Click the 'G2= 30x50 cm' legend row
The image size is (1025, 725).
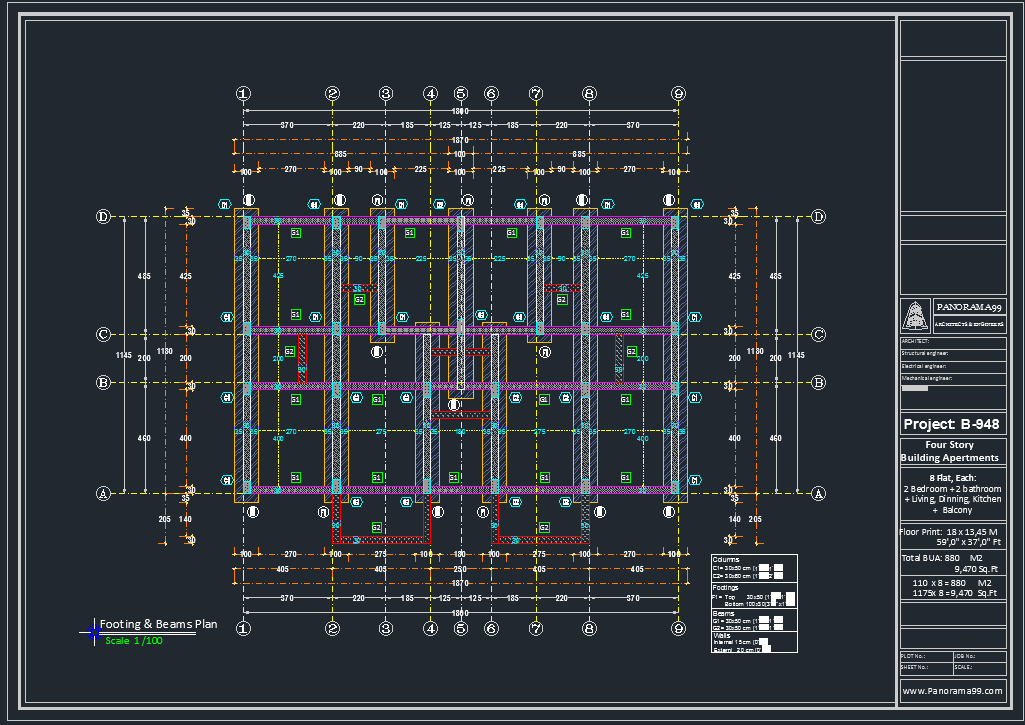(748, 628)
